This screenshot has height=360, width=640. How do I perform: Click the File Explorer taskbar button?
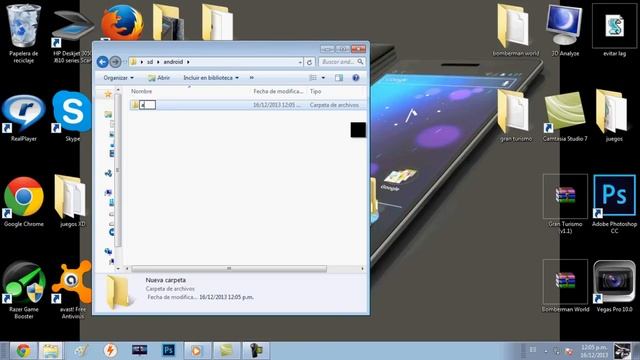pyautogui.click(x=50, y=351)
